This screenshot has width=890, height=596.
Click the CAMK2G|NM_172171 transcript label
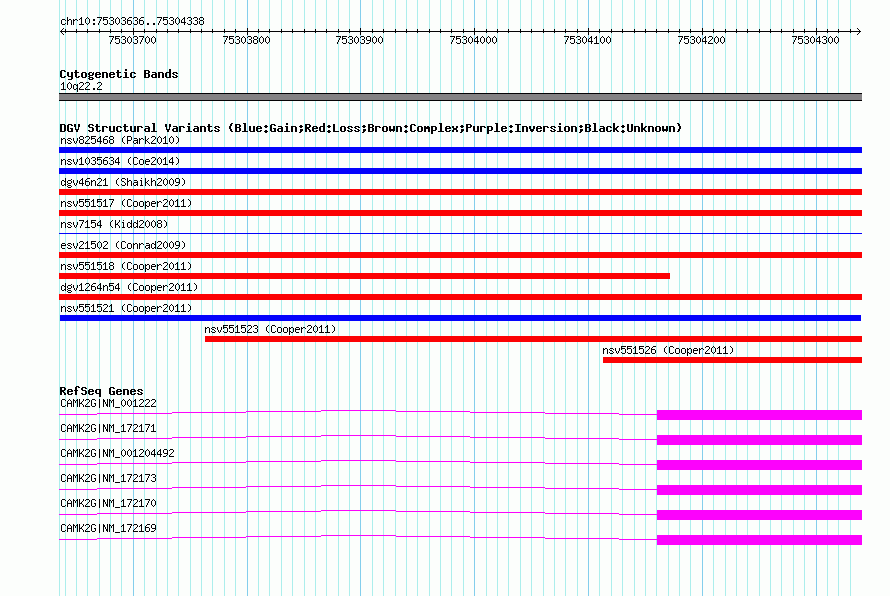(108, 429)
